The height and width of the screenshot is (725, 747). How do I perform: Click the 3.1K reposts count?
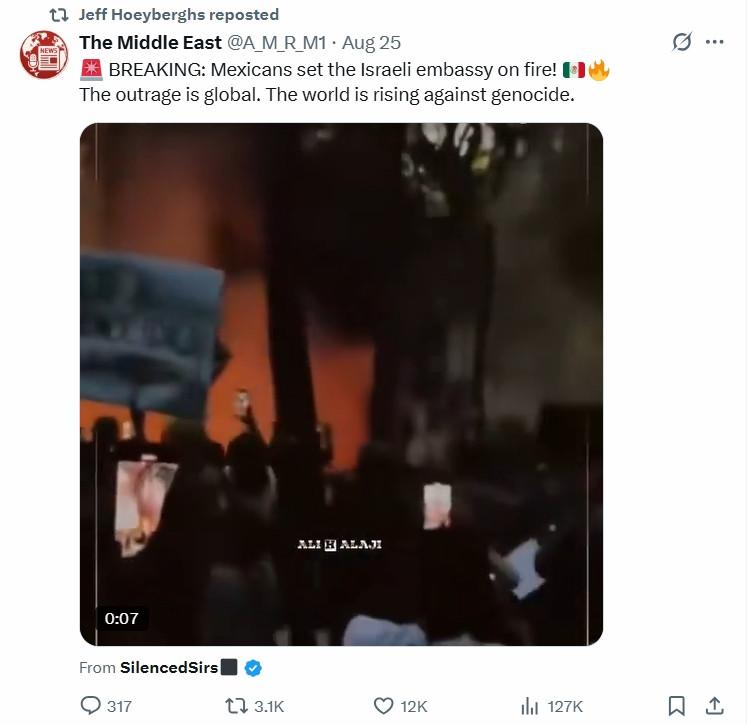[269, 706]
